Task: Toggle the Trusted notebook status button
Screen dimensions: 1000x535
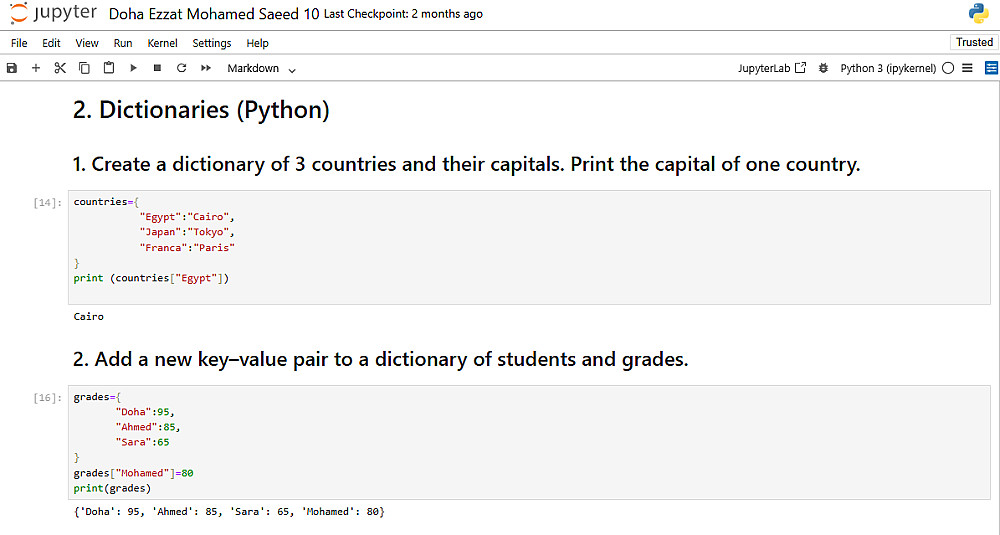Action: (974, 42)
